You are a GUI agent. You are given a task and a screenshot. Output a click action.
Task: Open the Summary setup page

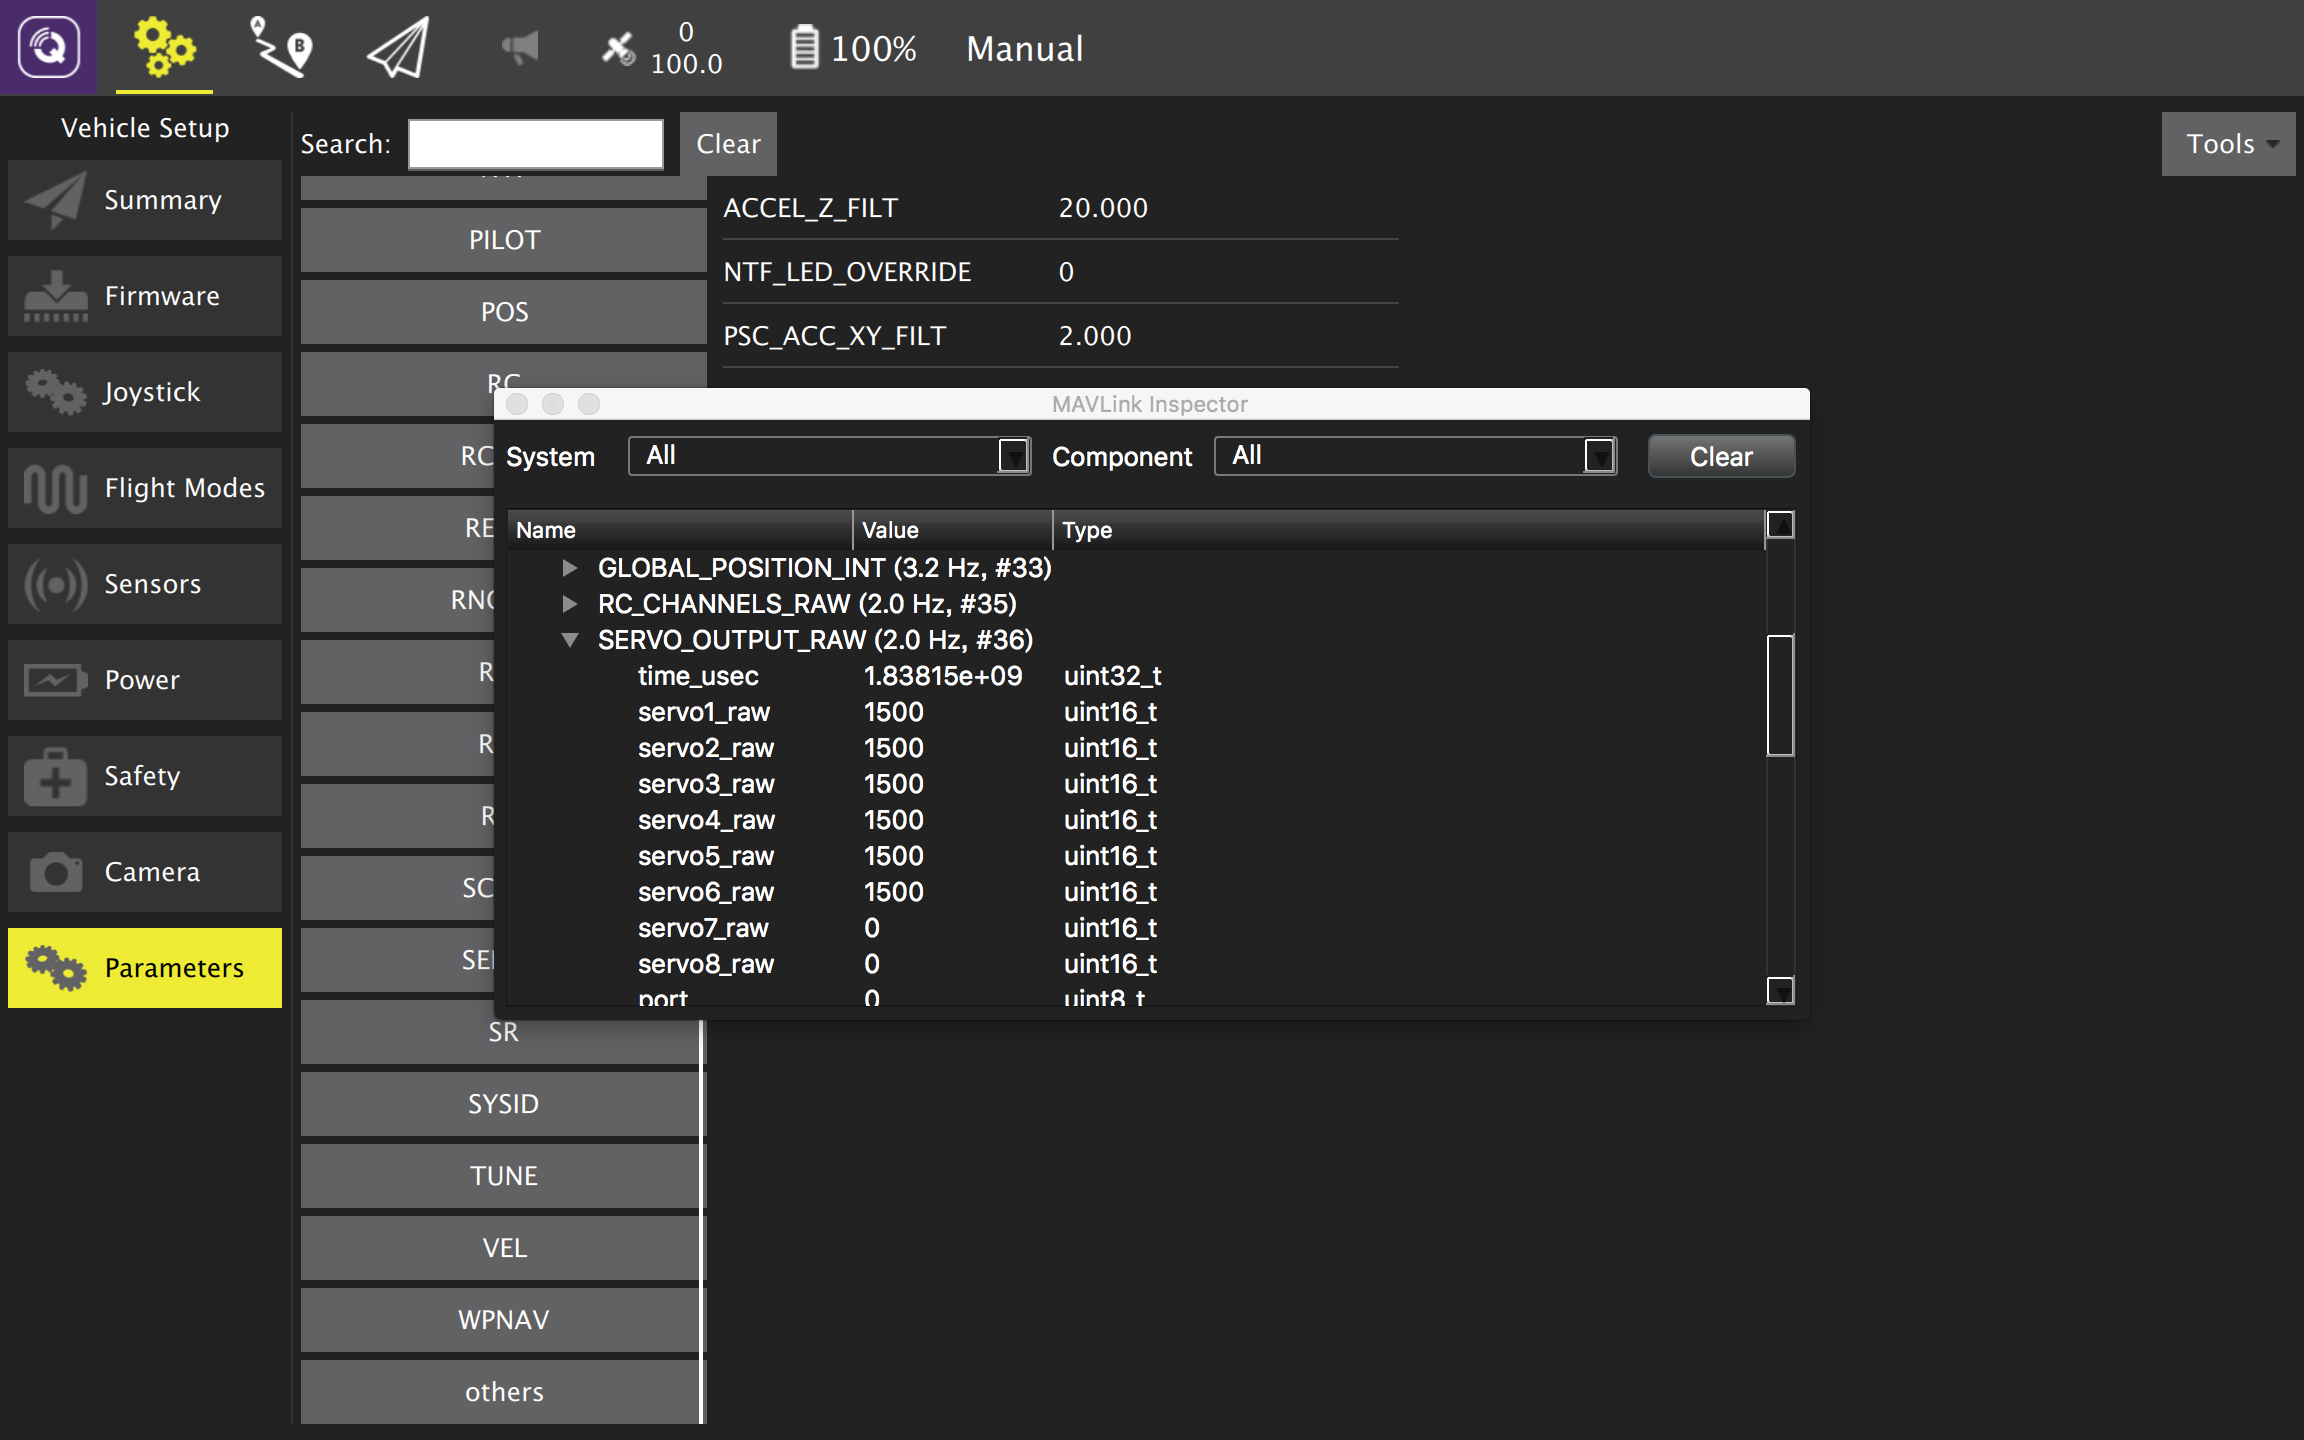[x=145, y=200]
